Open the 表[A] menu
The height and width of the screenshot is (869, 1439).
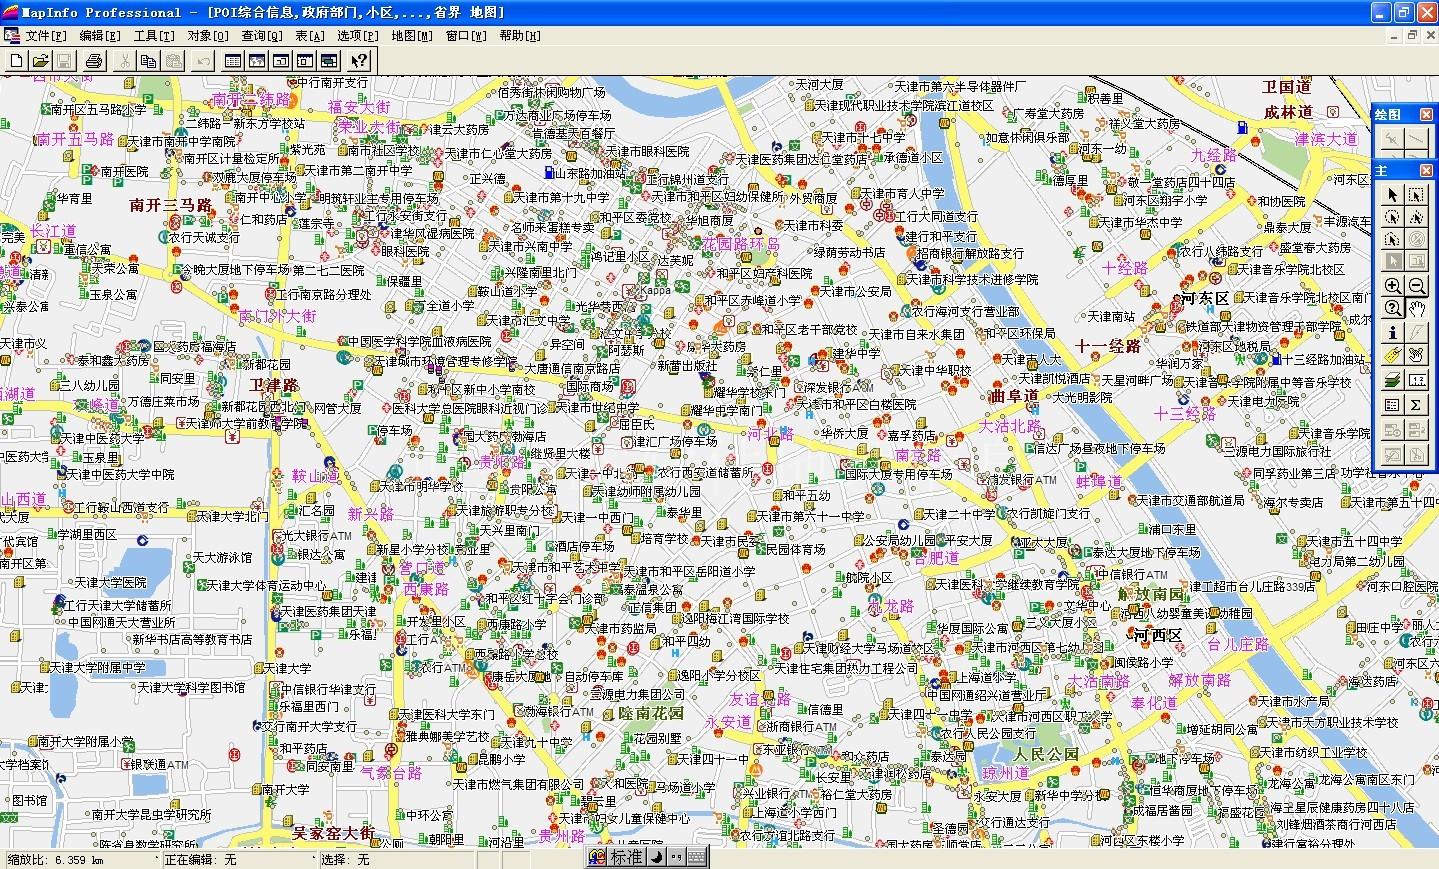[310, 36]
